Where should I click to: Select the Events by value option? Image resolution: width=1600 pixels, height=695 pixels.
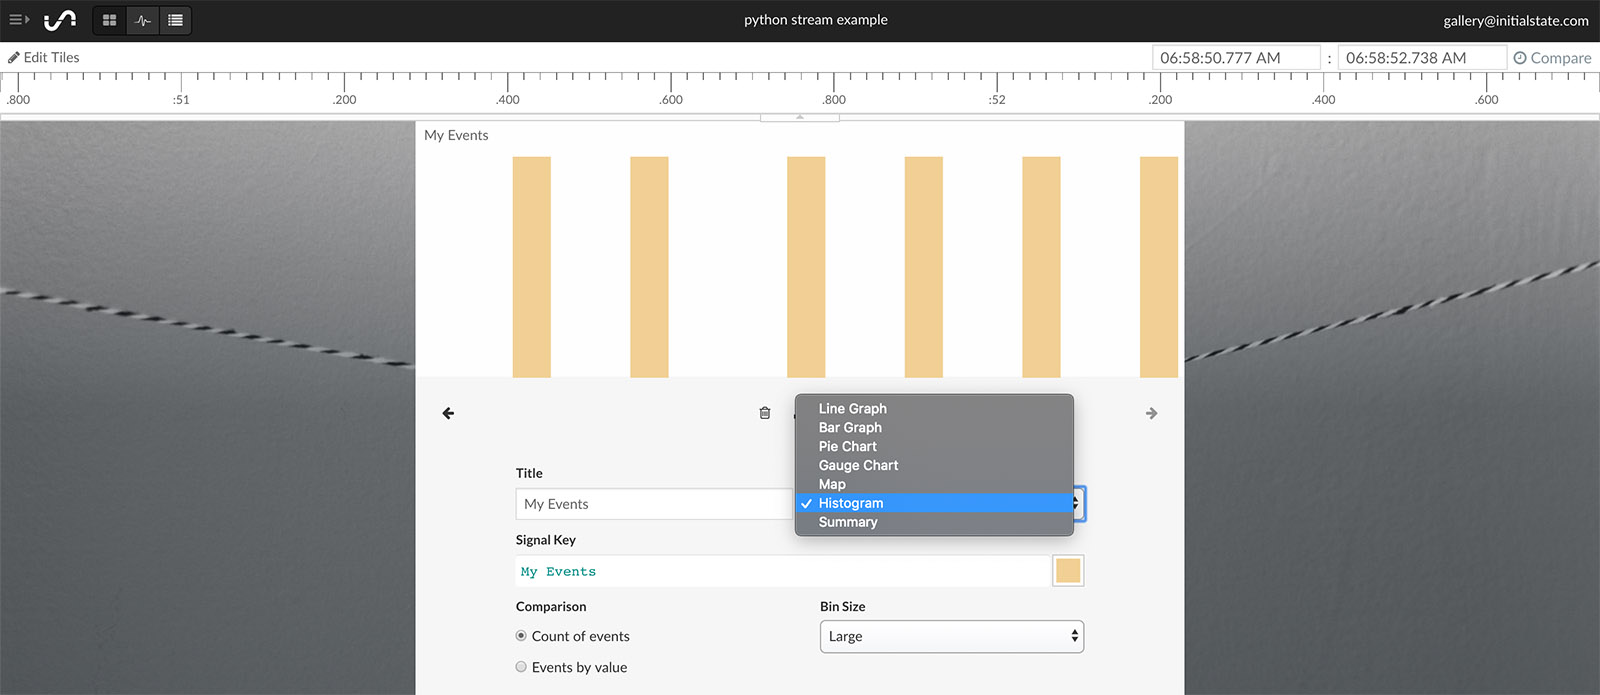coord(521,667)
